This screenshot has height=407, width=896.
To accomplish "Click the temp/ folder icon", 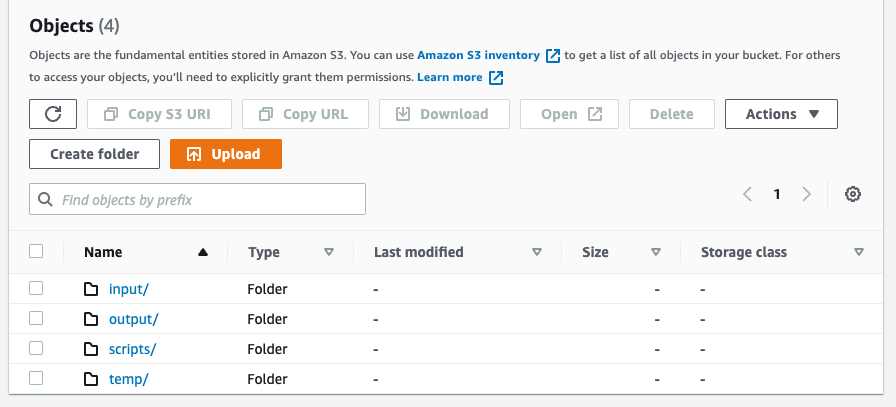I will (x=92, y=379).
